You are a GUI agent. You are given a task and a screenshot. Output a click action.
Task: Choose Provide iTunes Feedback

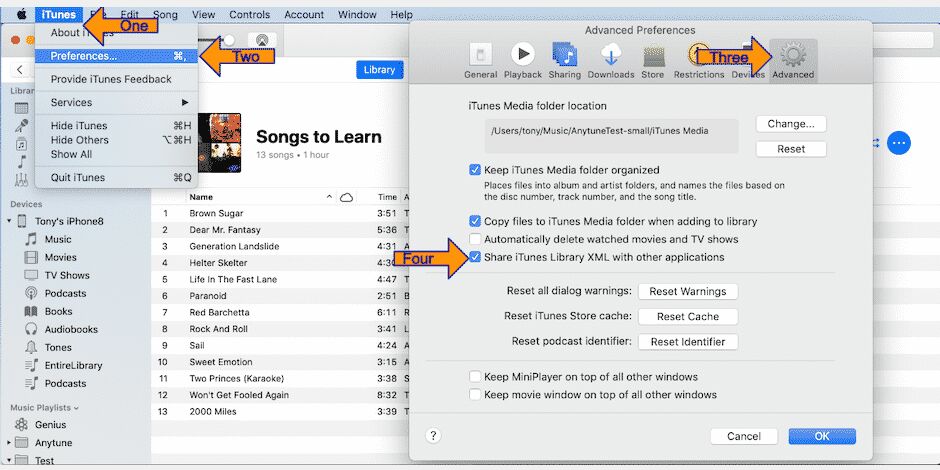pos(116,79)
